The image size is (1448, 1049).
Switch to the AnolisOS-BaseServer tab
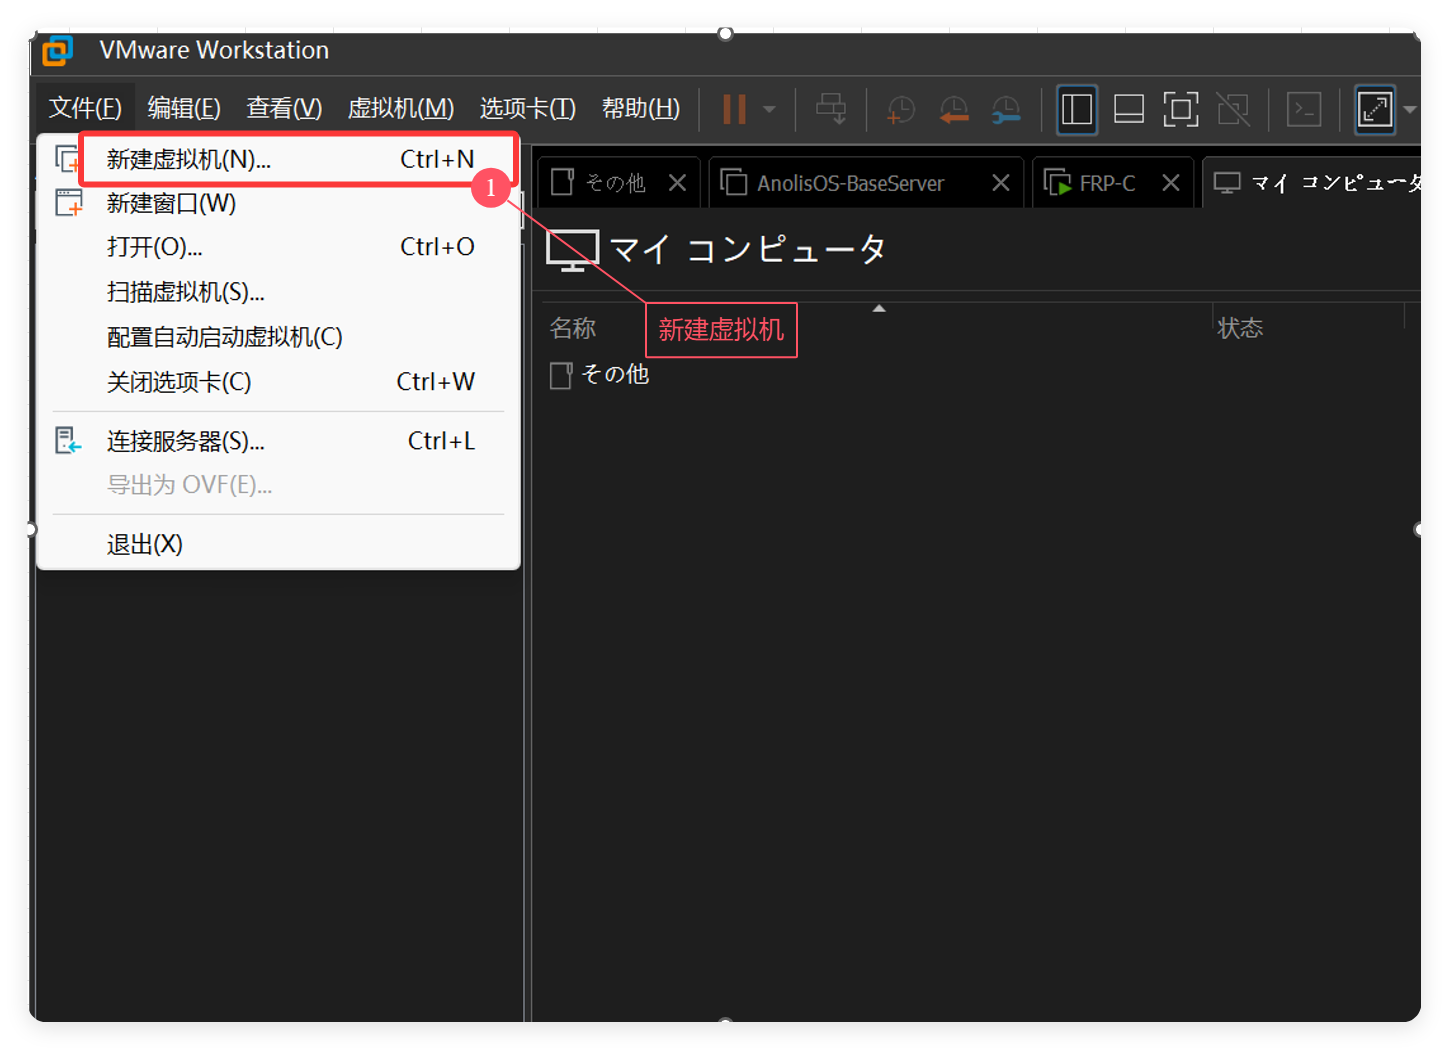click(x=850, y=183)
